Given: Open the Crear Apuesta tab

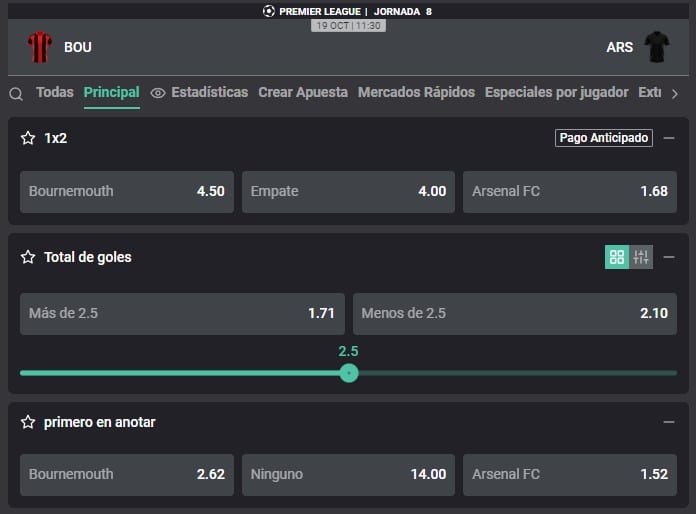Looking at the screenshot, I should click(x=303, y=92).
